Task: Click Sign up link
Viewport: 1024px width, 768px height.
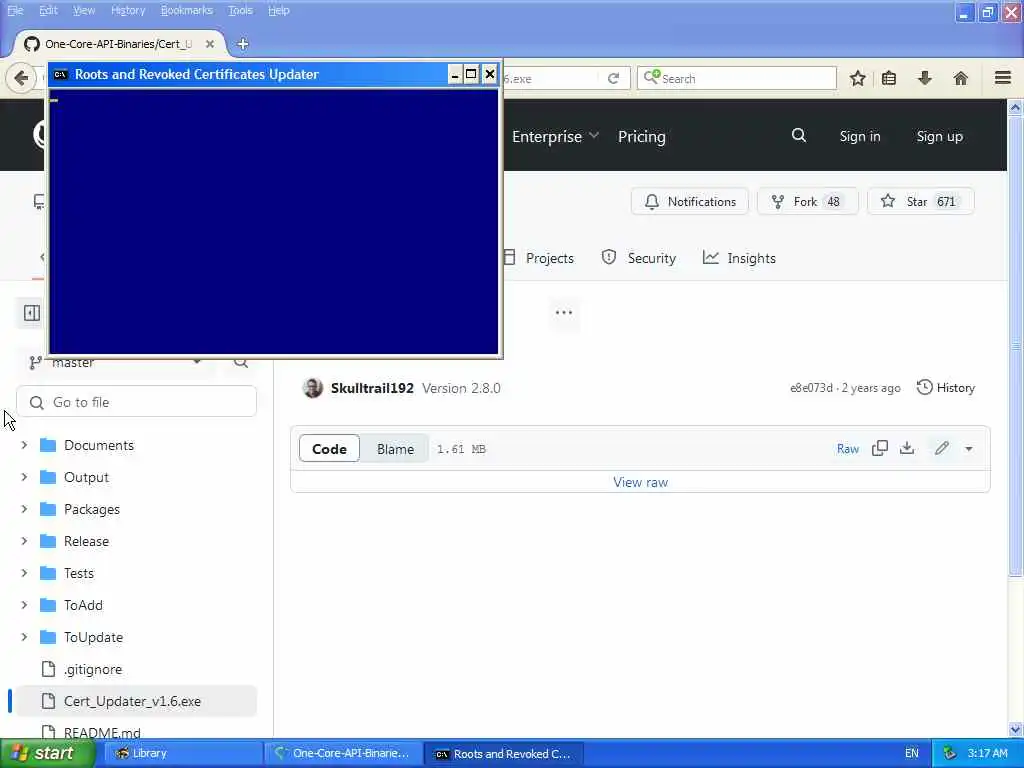Action: (x=939, y=136)
